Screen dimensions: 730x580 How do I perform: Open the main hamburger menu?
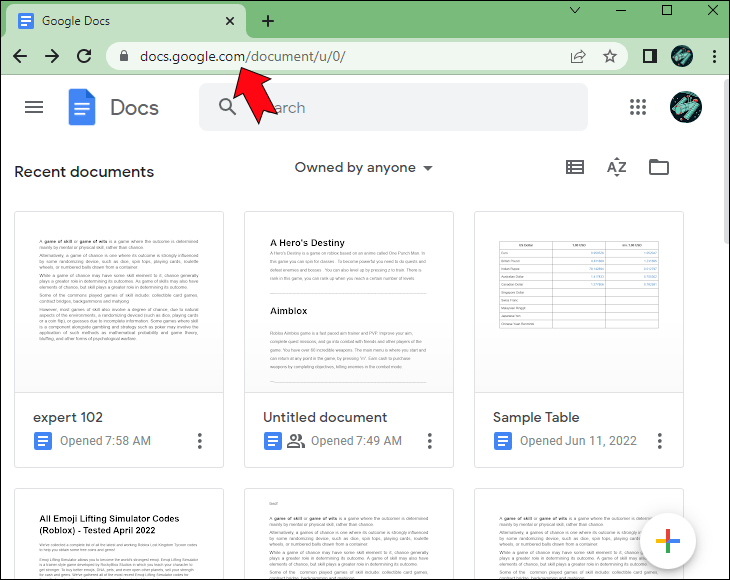pos(34,108)
